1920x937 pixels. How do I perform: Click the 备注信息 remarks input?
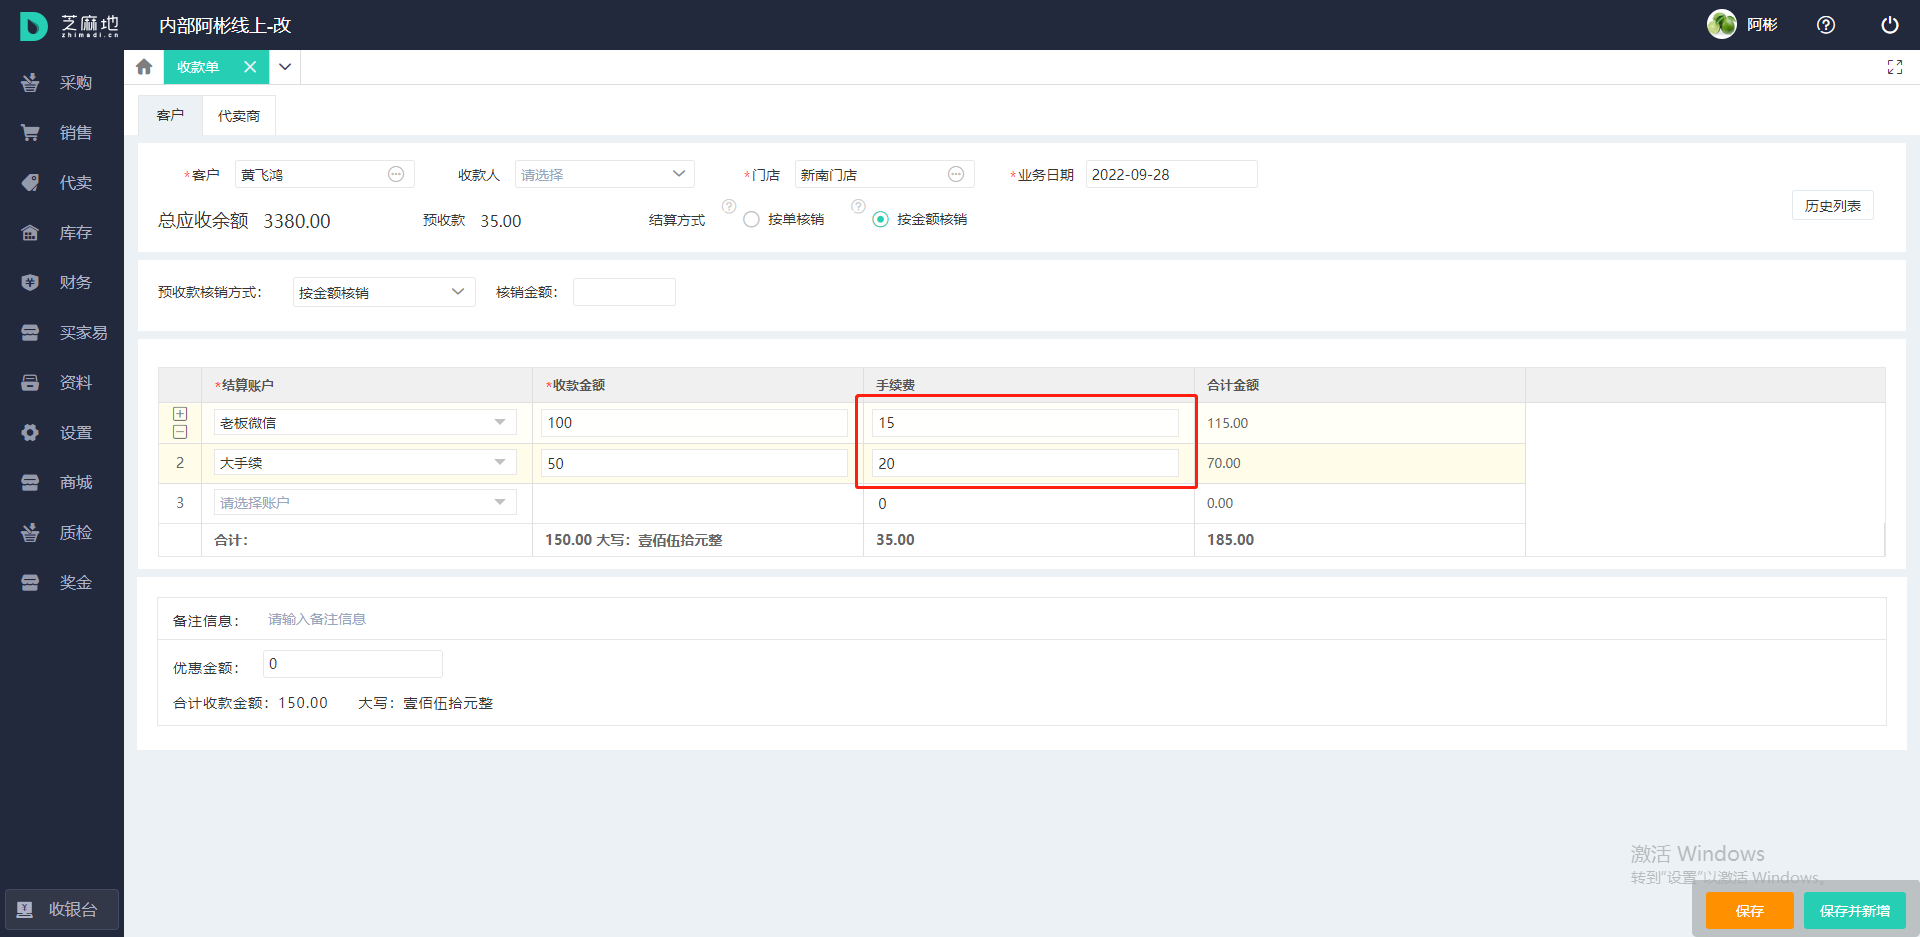[1070, 619]
